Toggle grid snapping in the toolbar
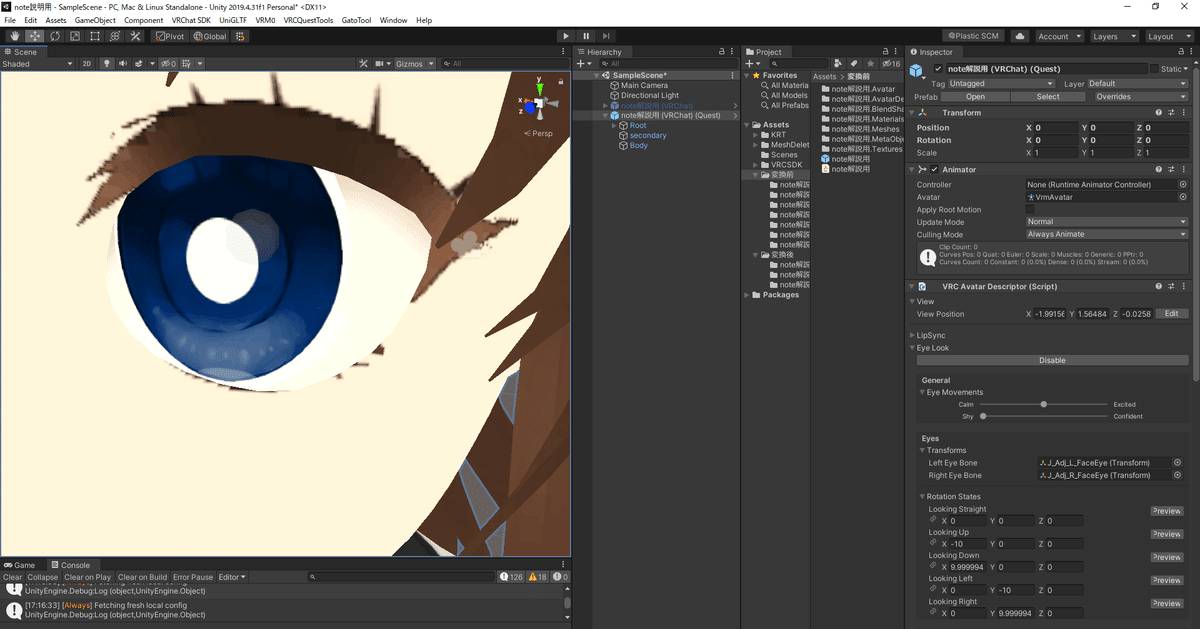Image resolution: width=1200 pixels, height=629 pixels. tap(240, 36)
